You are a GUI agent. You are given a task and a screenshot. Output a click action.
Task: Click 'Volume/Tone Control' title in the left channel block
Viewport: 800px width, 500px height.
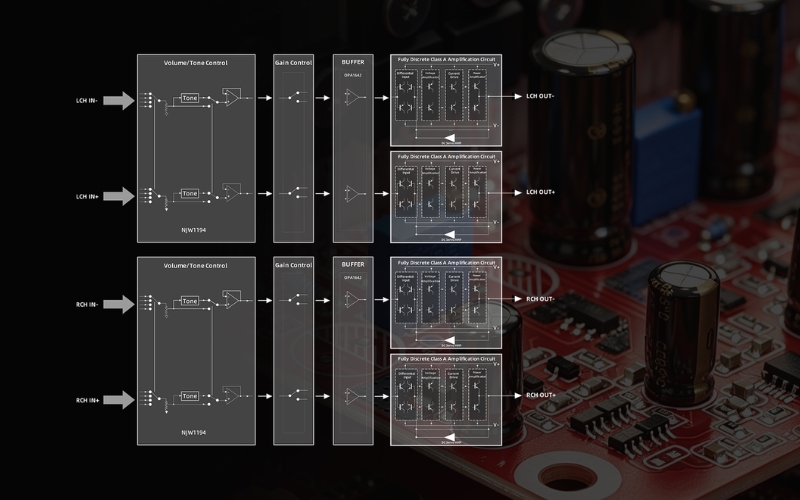[x=195, y=63]
